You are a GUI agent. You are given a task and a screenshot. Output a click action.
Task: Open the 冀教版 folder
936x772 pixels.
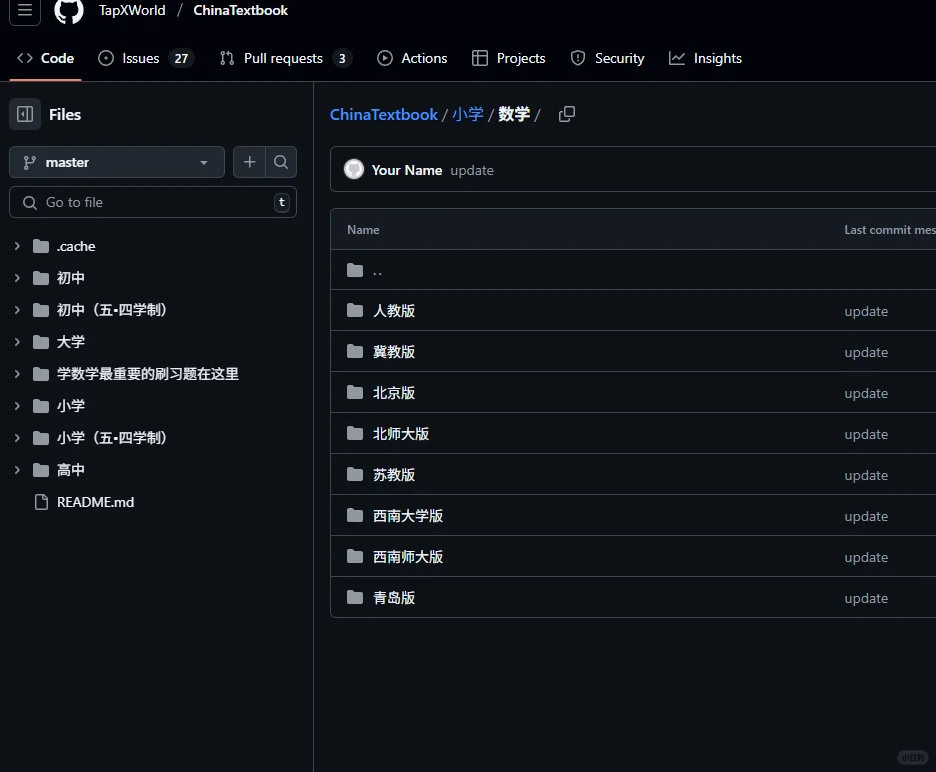coord(394,352)
